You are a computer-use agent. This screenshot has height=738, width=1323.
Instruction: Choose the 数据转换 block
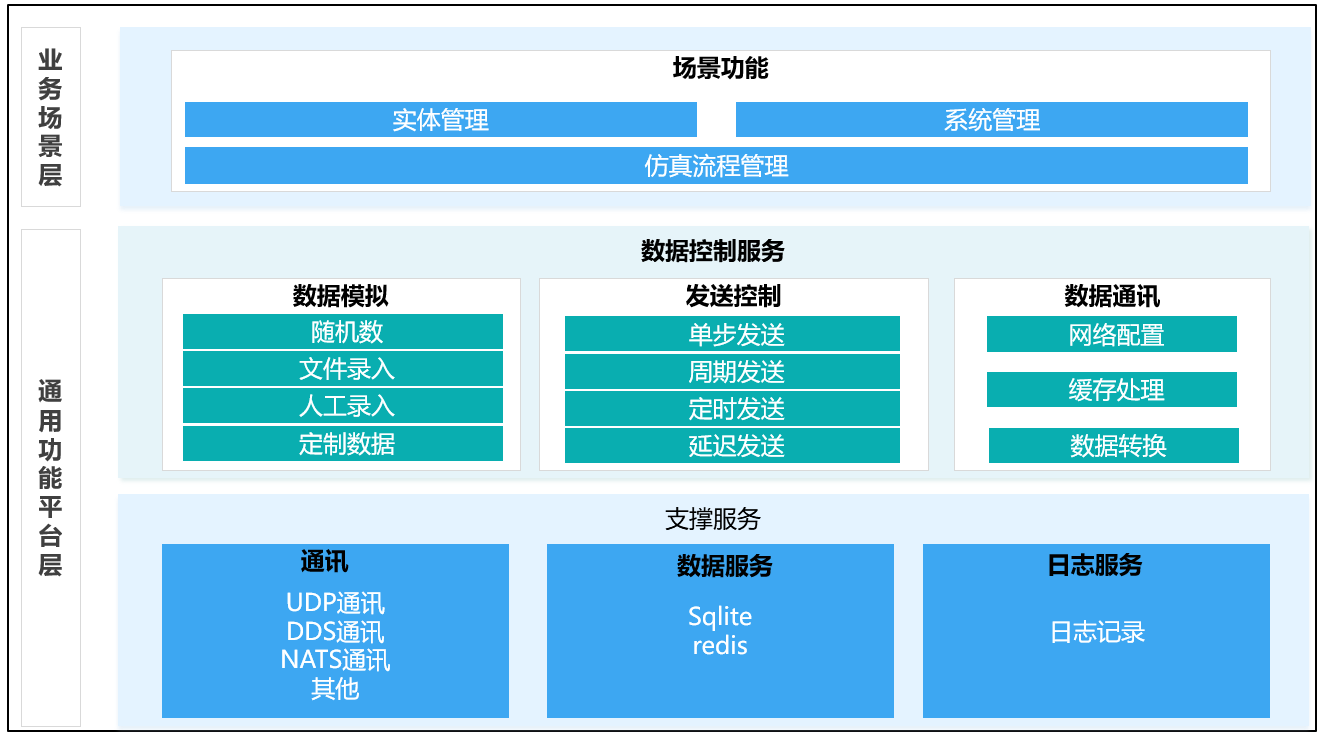[1113, 446]
